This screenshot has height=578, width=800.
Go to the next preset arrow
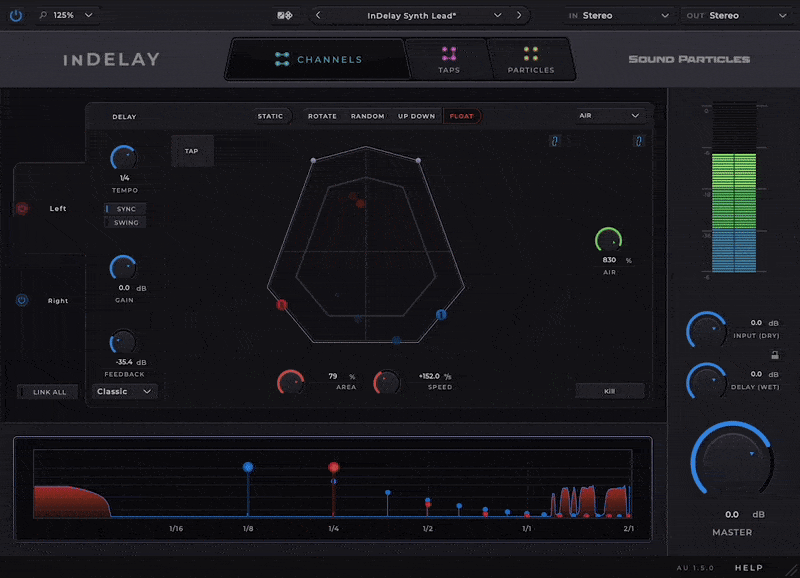pos(519,15)
